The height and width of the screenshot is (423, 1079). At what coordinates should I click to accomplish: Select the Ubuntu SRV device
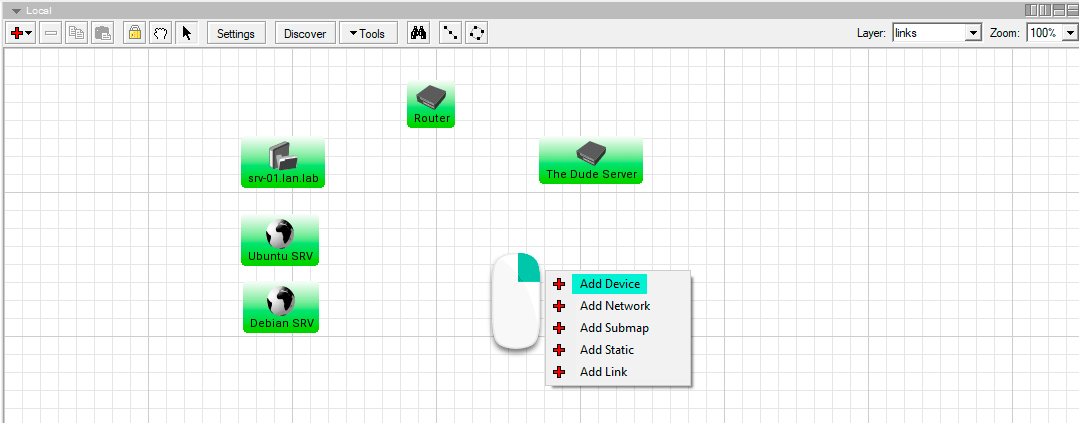pos(280,240)
